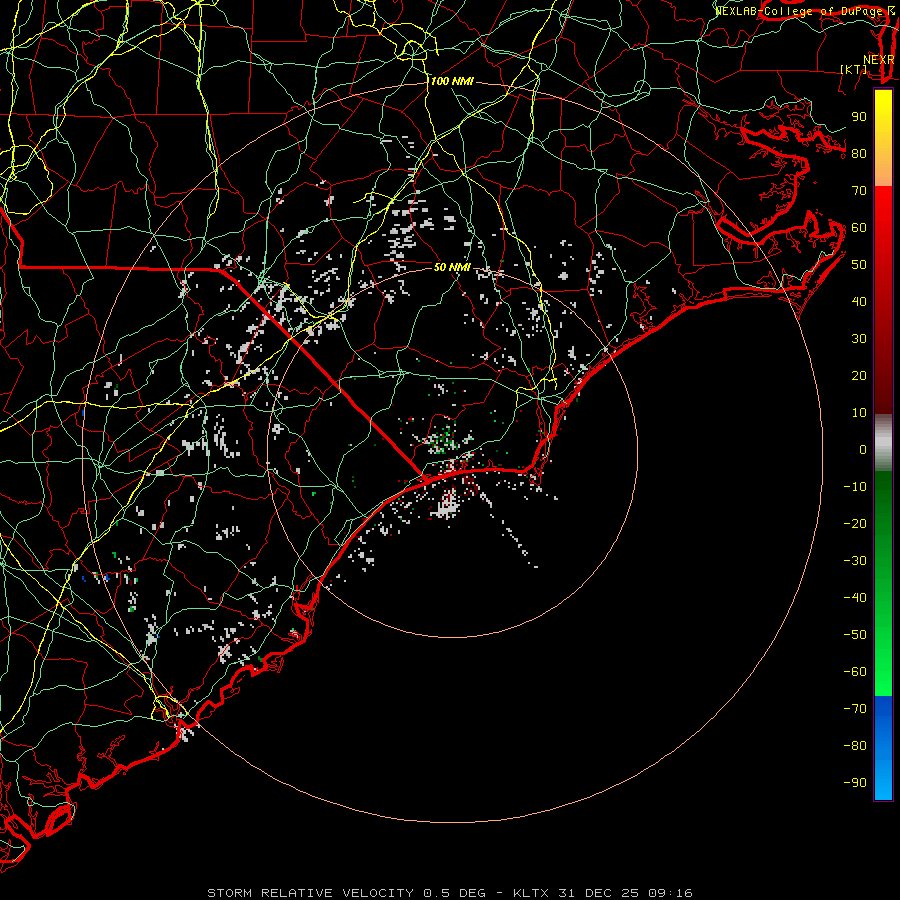The image size is (900, 900).
Task: Click the "-40" legend value
Action: pyautogui.click(x=855, y=598)
